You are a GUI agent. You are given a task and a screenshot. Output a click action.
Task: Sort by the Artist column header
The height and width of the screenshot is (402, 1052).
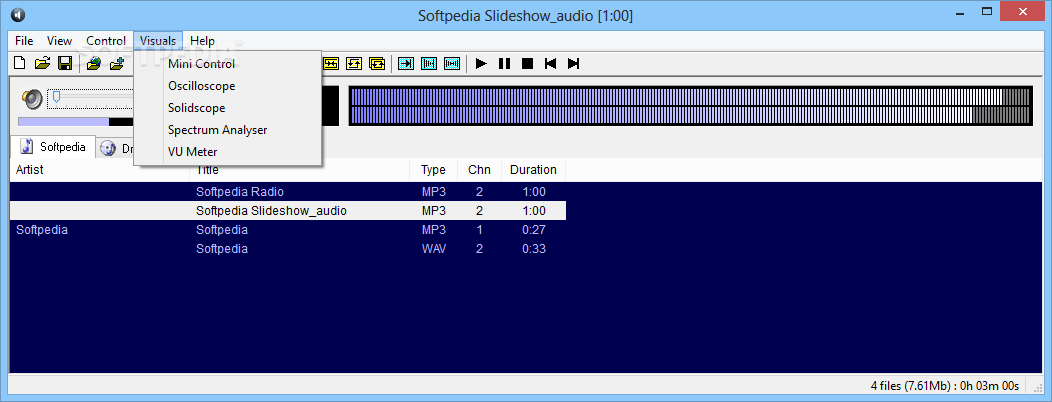point(99,170)
